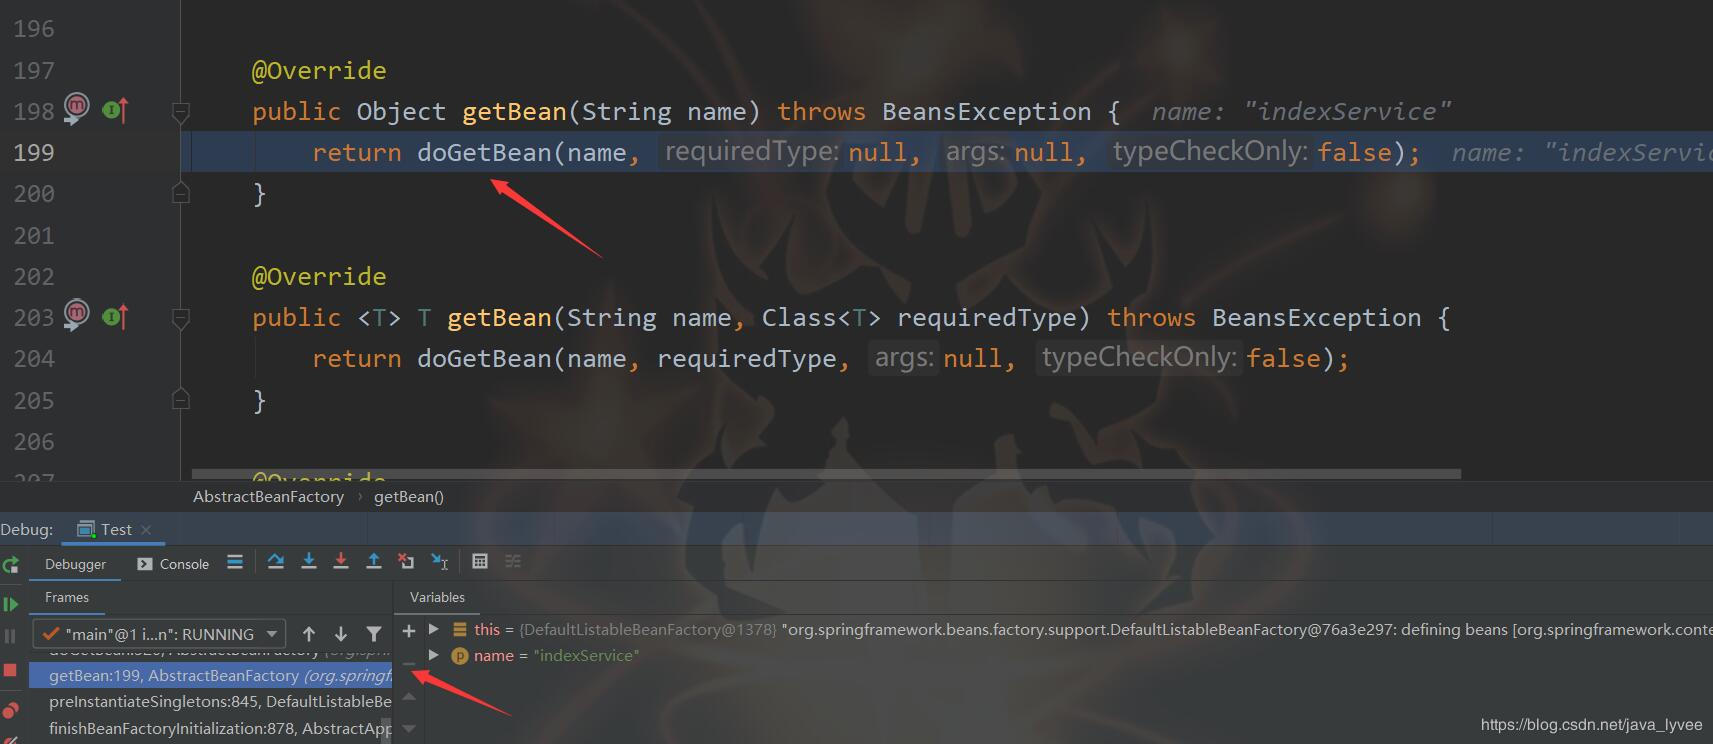Click method breakpoint icon on line 198
1713x744 pixels.
pyautogui.click(x=77, y=107)
